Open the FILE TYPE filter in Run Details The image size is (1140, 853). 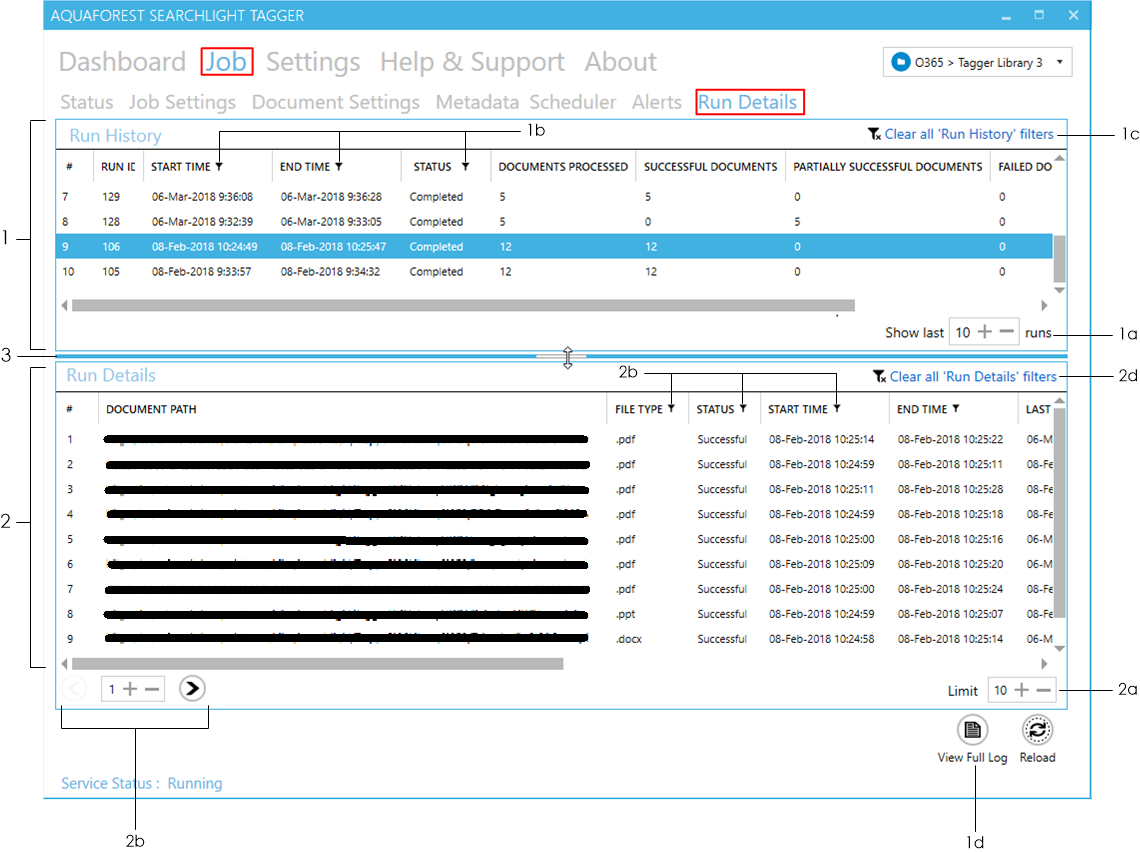pyautogui.click(x=672, y=408)
